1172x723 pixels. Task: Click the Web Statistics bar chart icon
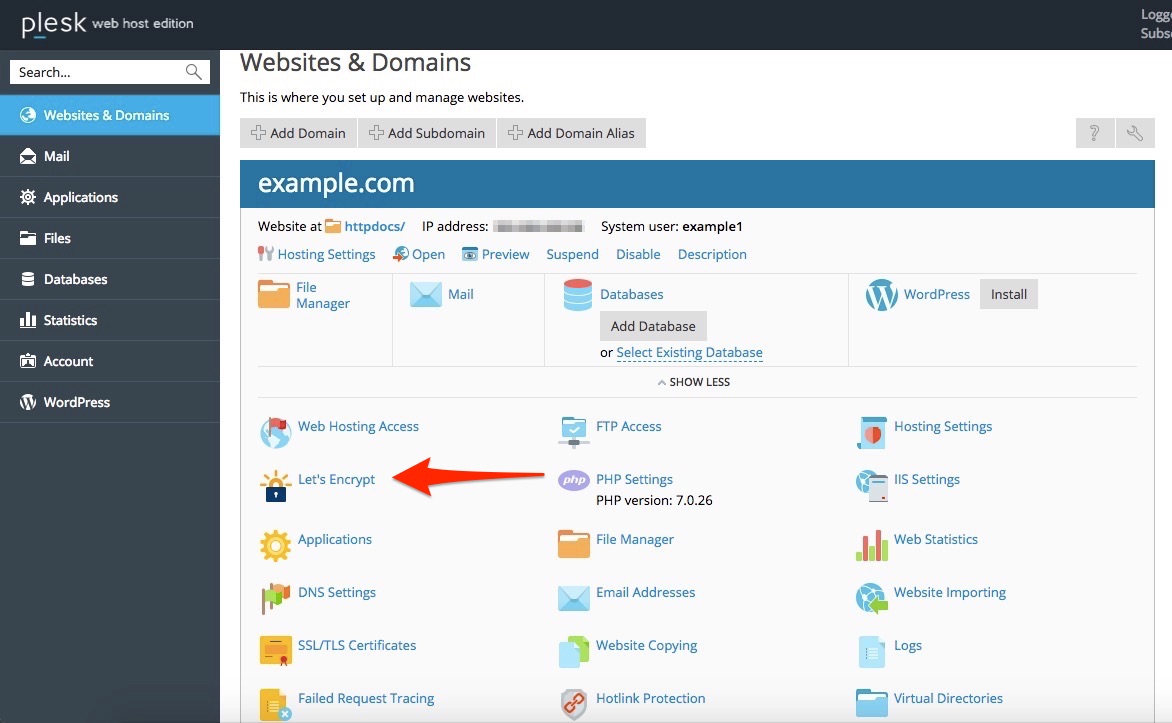[872, 546]
